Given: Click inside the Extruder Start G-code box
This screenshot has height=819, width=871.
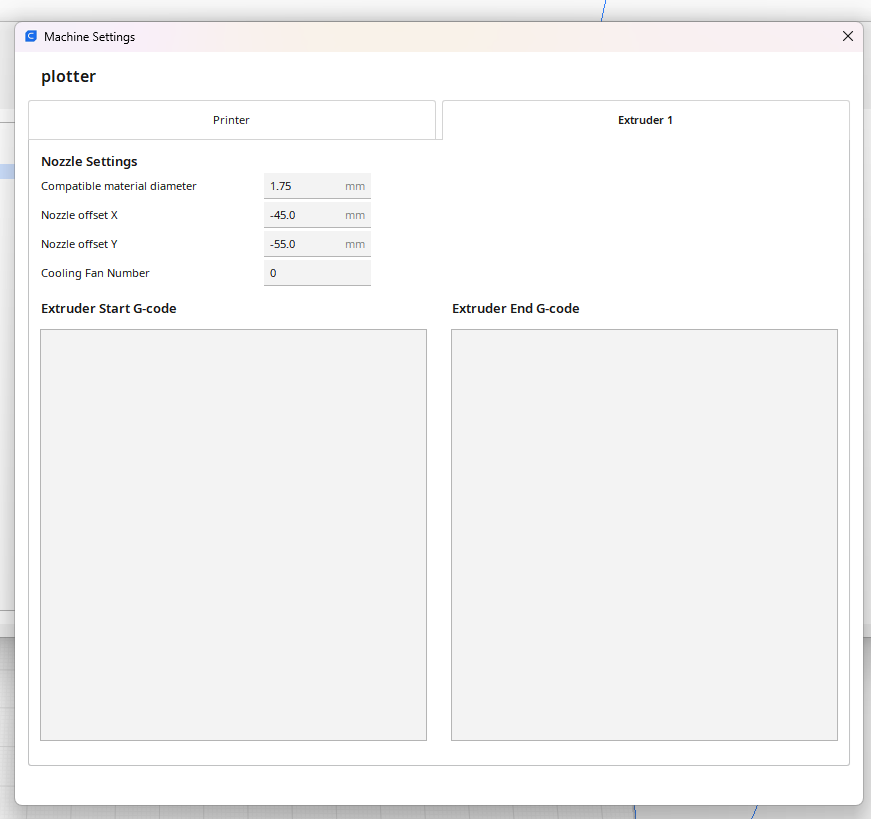Looking at the screenshot, I should tap(233, 535).
